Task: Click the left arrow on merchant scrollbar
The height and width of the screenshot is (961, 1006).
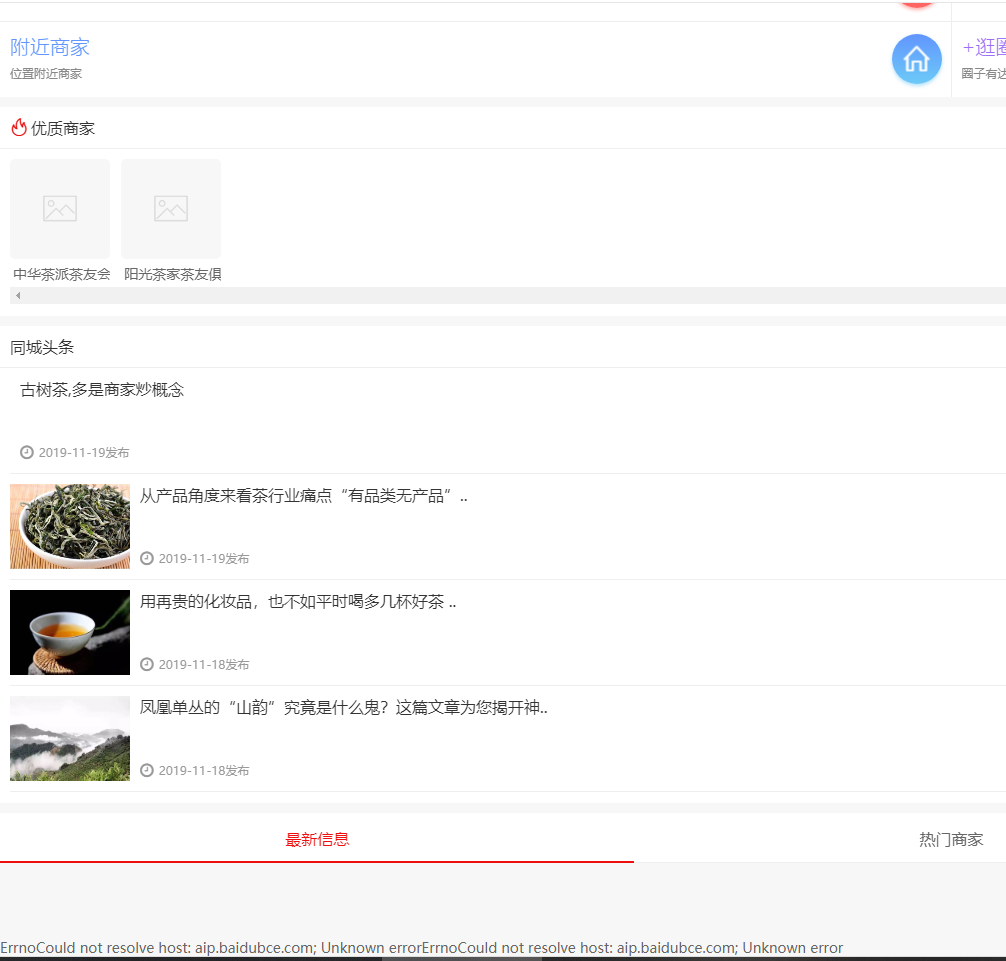Action: pos(18,295)
